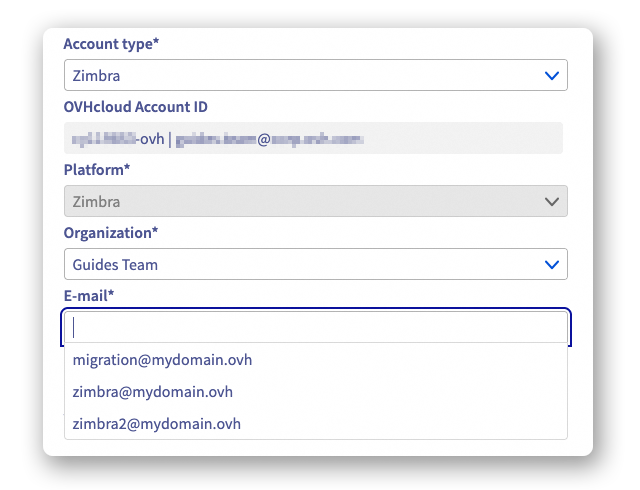Choose zimbra@mydomain.ovh from the suggestions
This screenshot has width=640, height=490.
(152, 392)
